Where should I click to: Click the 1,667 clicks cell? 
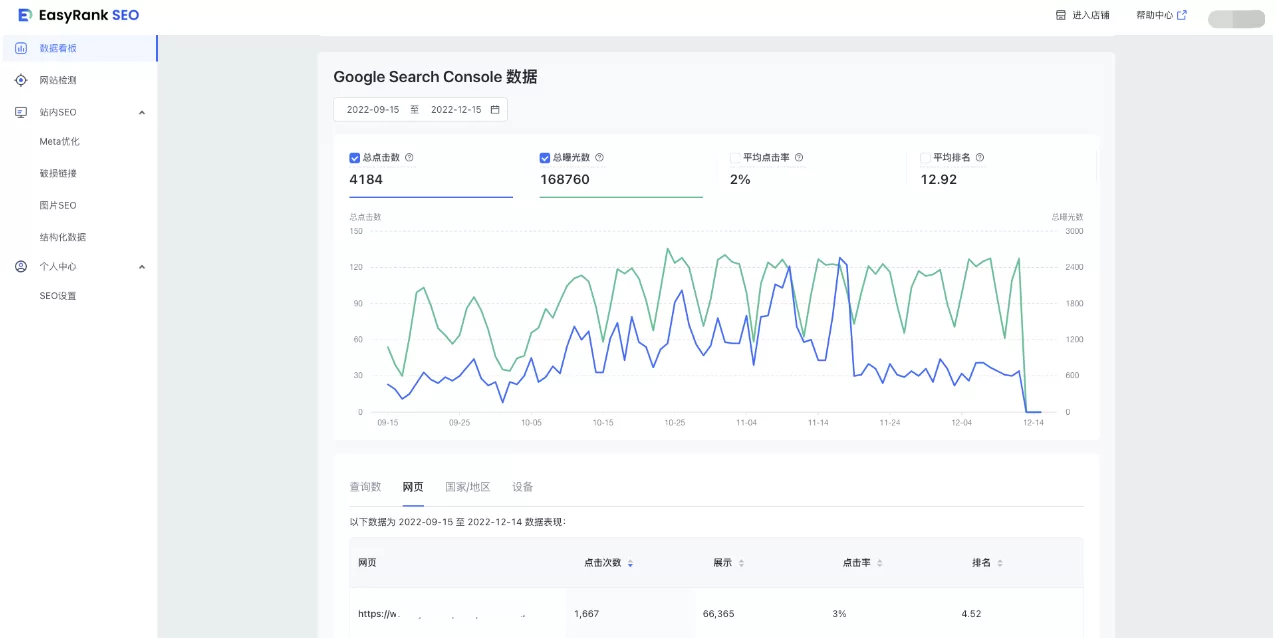587,613
